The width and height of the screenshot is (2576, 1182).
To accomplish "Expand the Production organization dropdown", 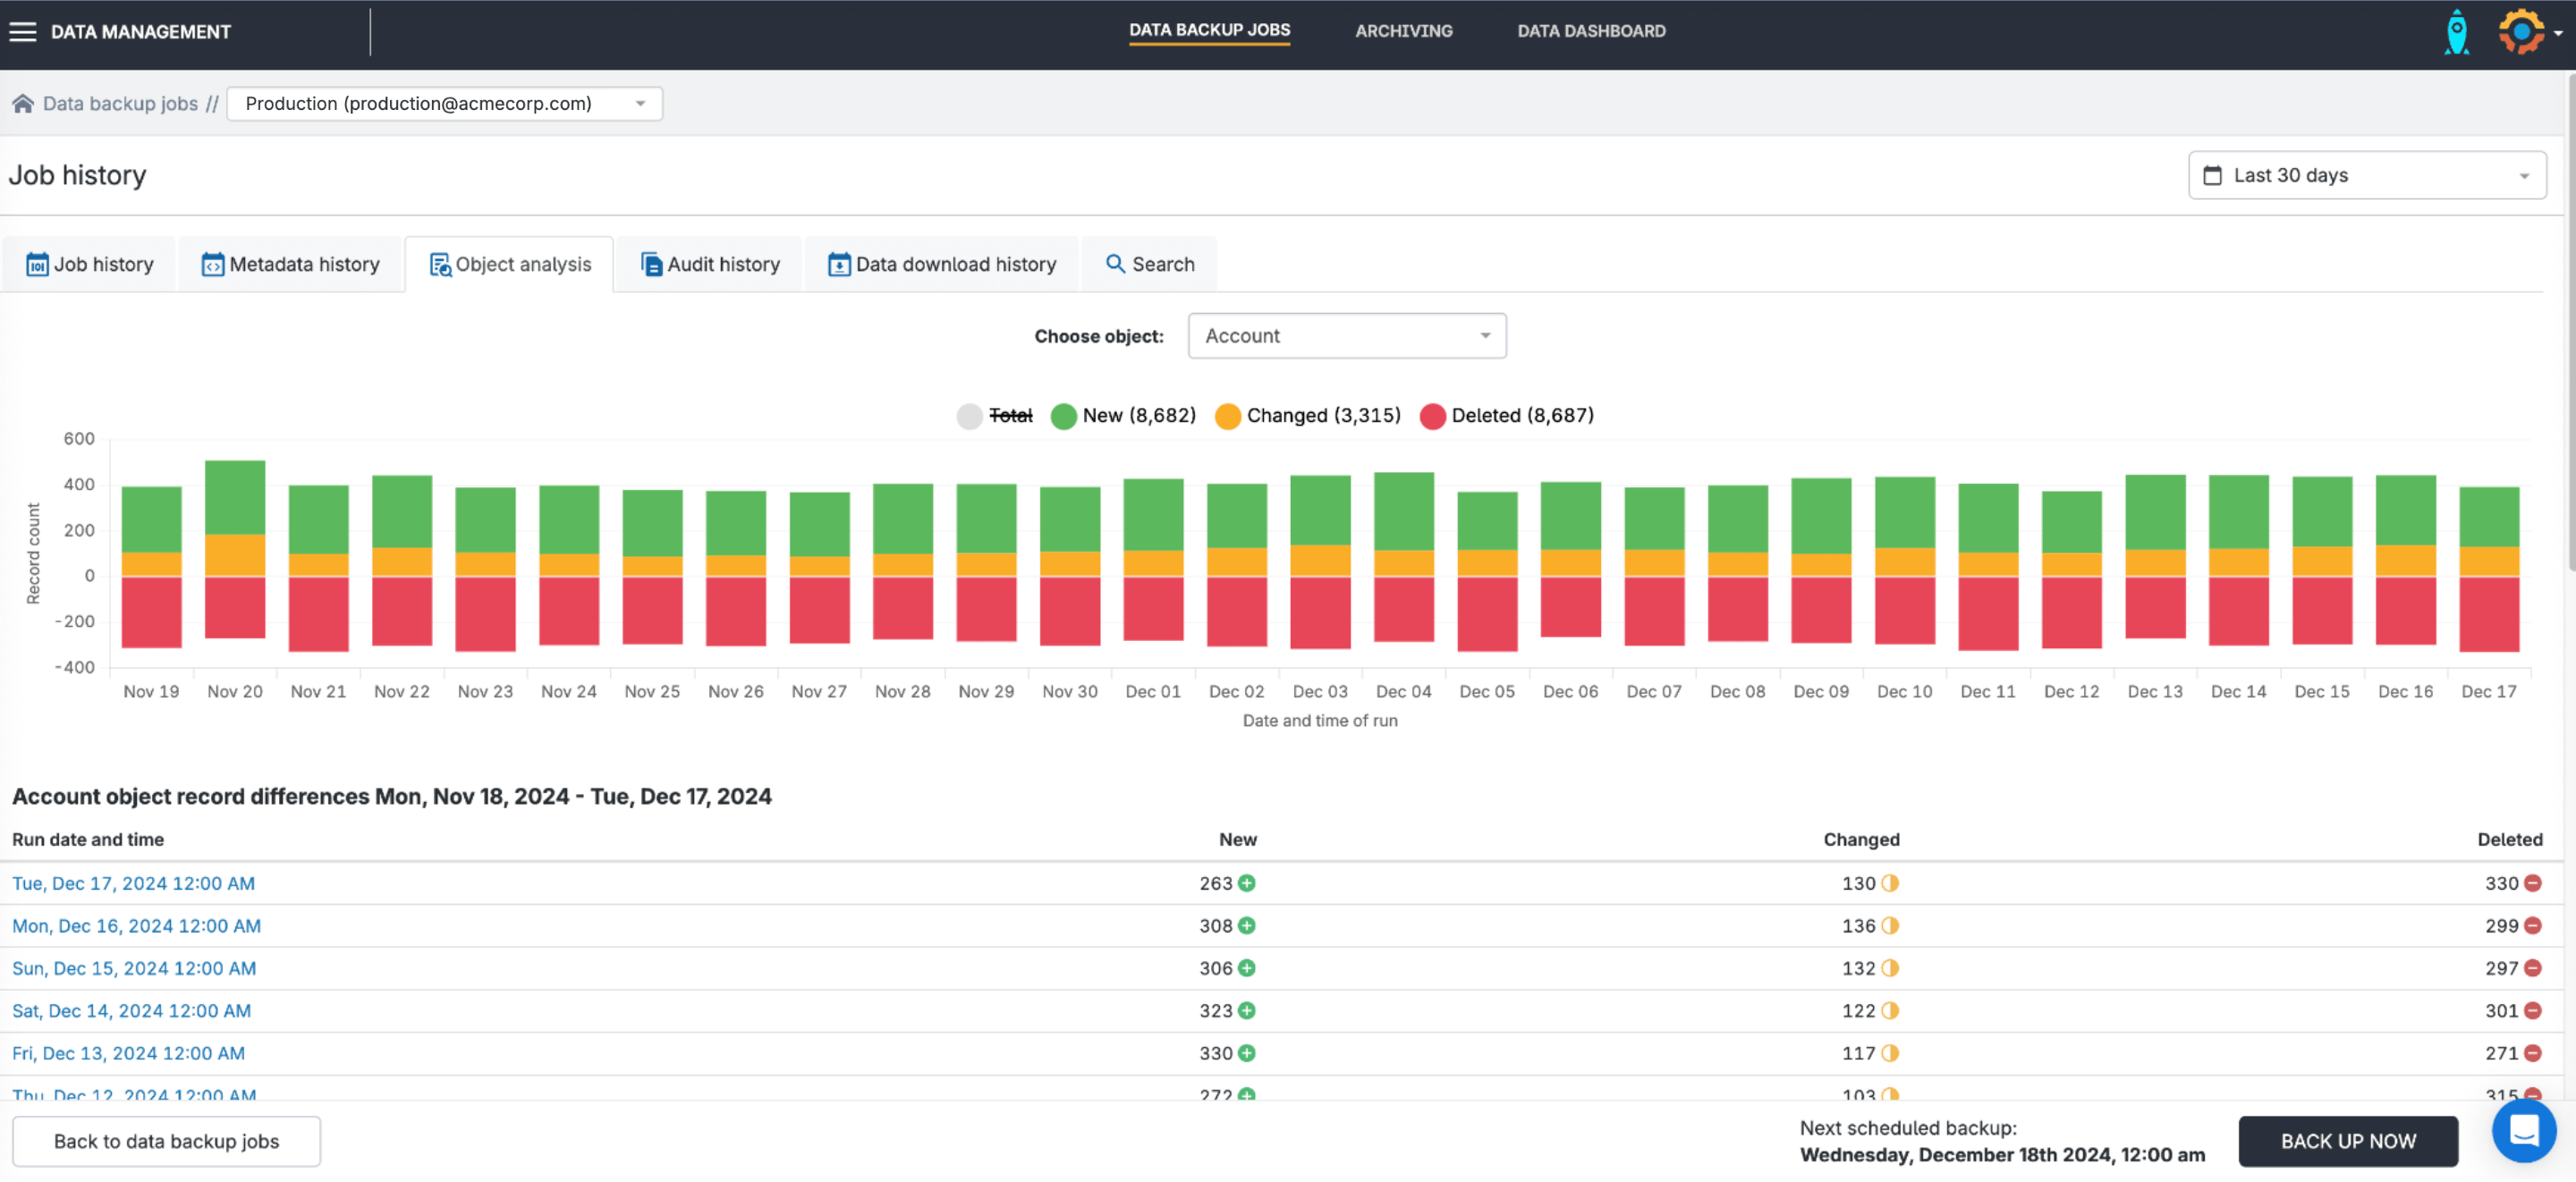I will point(444,104).
